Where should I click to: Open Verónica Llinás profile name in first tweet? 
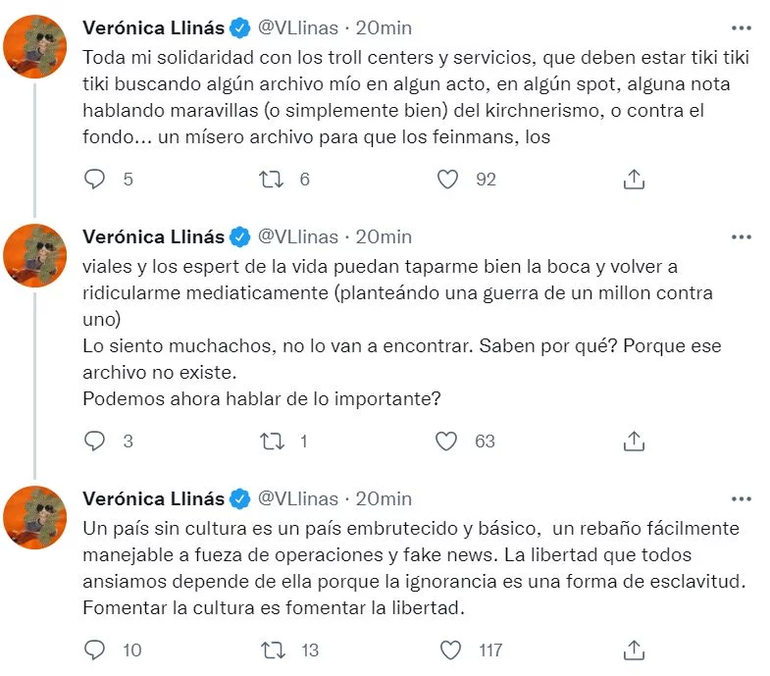(x=154, y=27)
